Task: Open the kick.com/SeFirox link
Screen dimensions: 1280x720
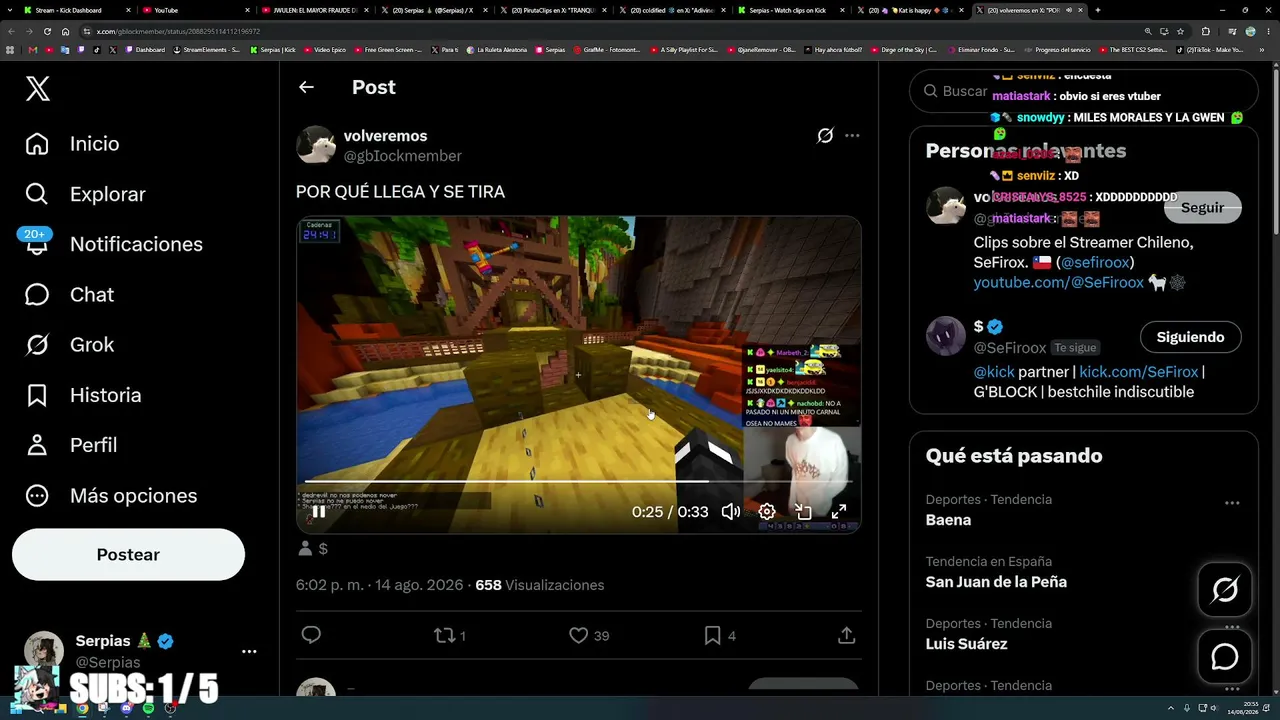Action: 1139,372
